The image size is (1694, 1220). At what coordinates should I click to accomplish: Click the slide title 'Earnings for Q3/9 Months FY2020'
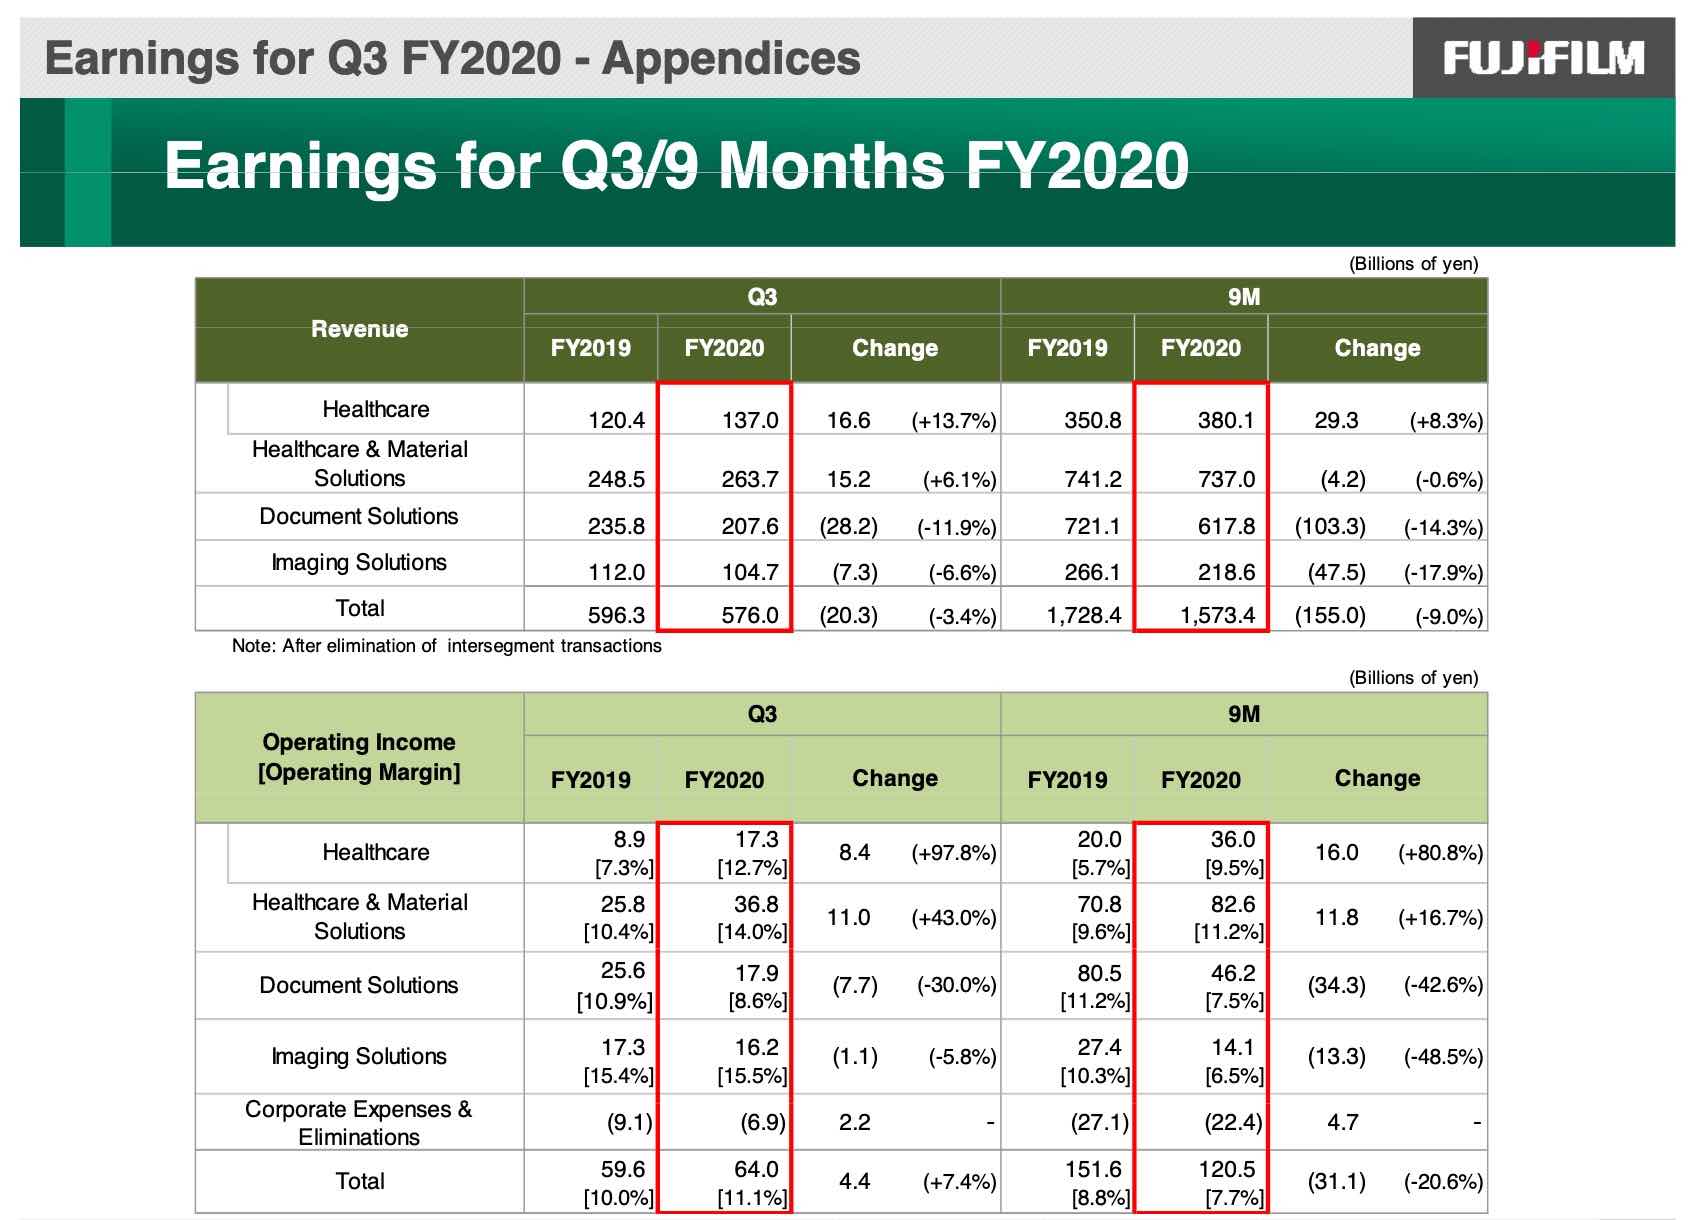click(x=676, y=165)
